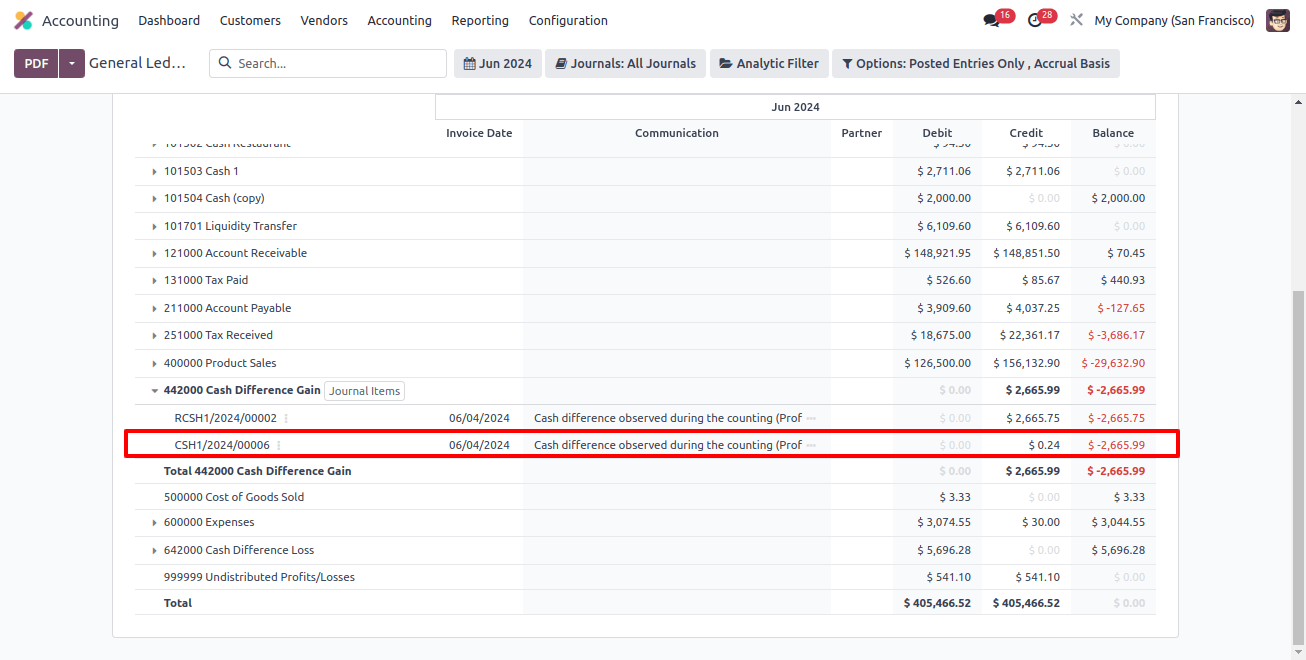Screen dimensions: 1306x660
Task: Open the Jun 2024 date filter
Action: tap(498, 63)
